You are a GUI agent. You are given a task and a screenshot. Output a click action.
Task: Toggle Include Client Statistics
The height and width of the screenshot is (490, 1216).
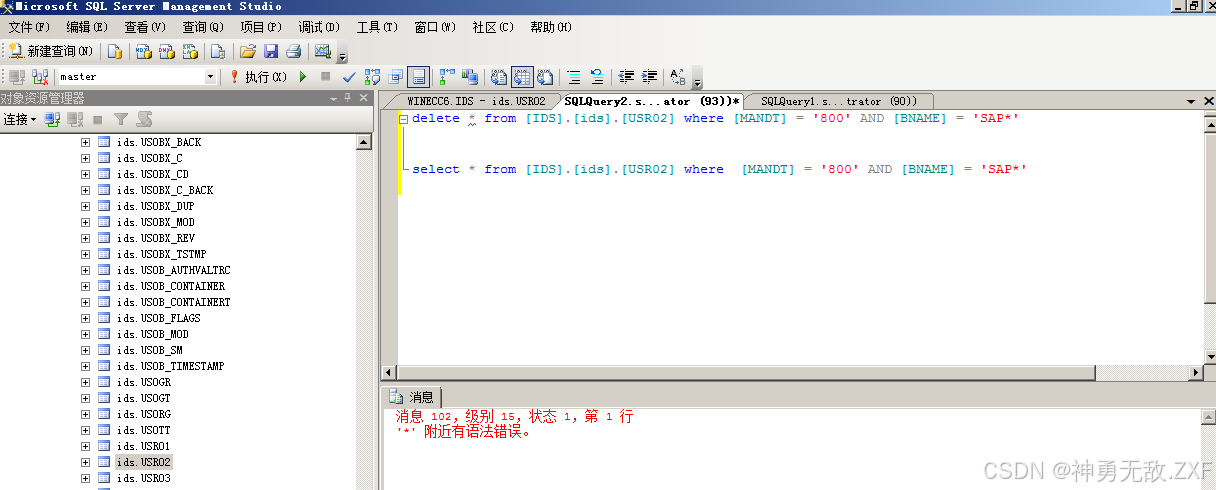point(470,76)
